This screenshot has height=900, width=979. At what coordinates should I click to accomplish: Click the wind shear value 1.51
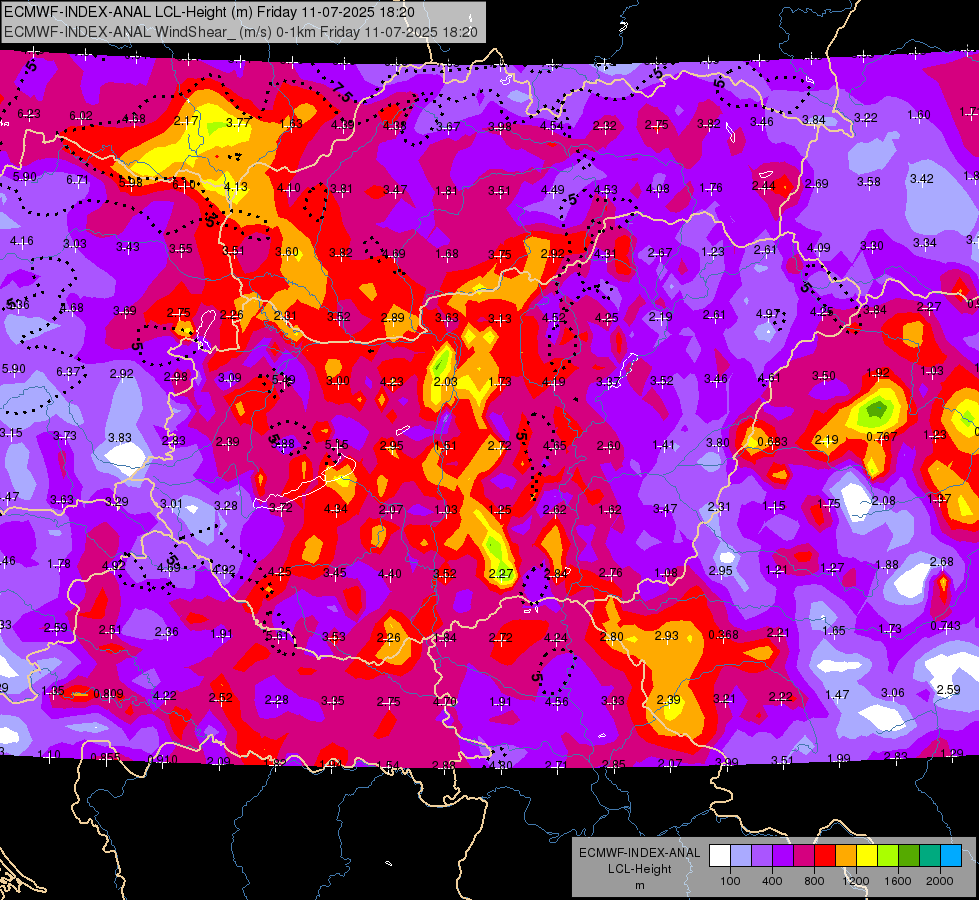point(445,446)
